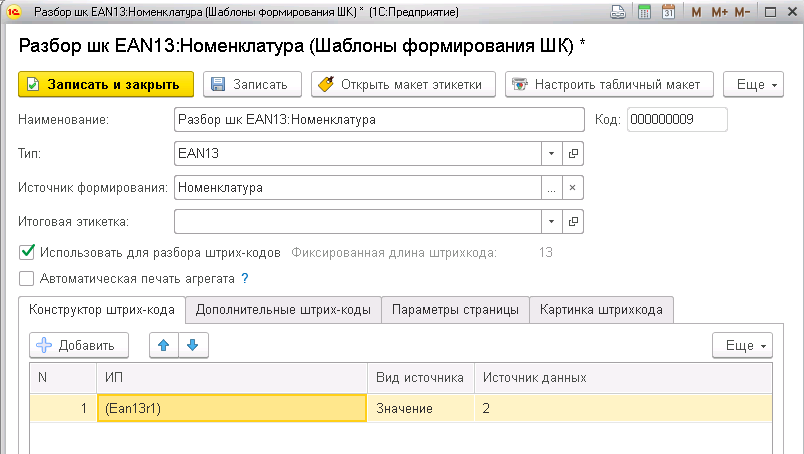Image resolution: width=804 pixels, height=454 pixels.
Task: Click the row number 1 cell
Action: point(63,408)
